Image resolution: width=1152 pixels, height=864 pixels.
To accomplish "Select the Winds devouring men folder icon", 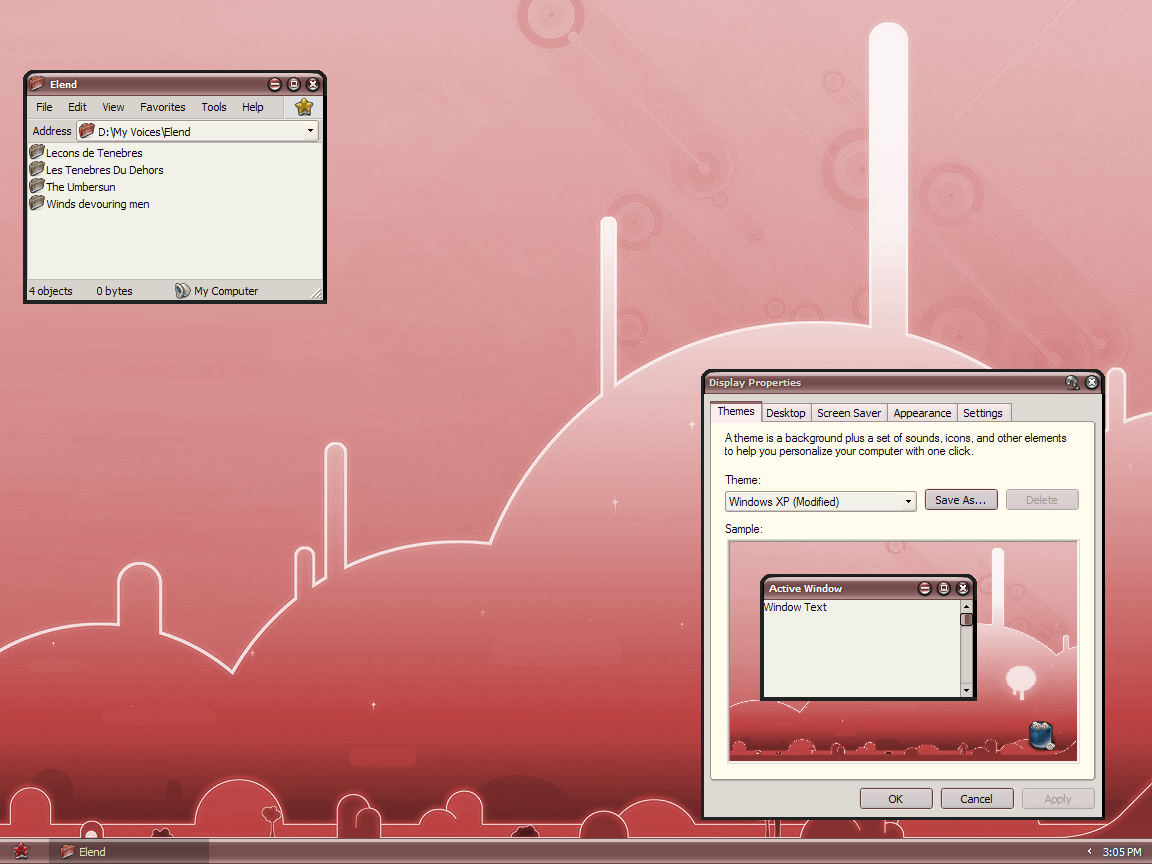I will (37, 203).
